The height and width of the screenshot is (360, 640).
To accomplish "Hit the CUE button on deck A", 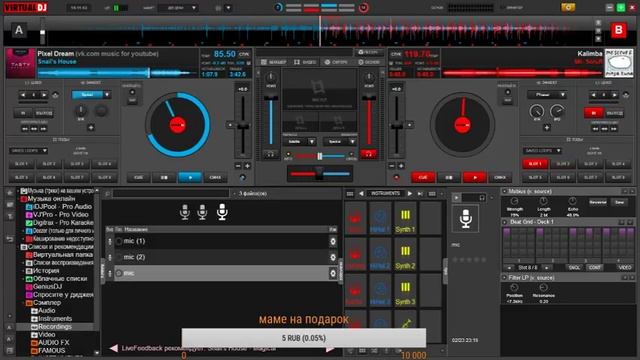I will [138, 178].
